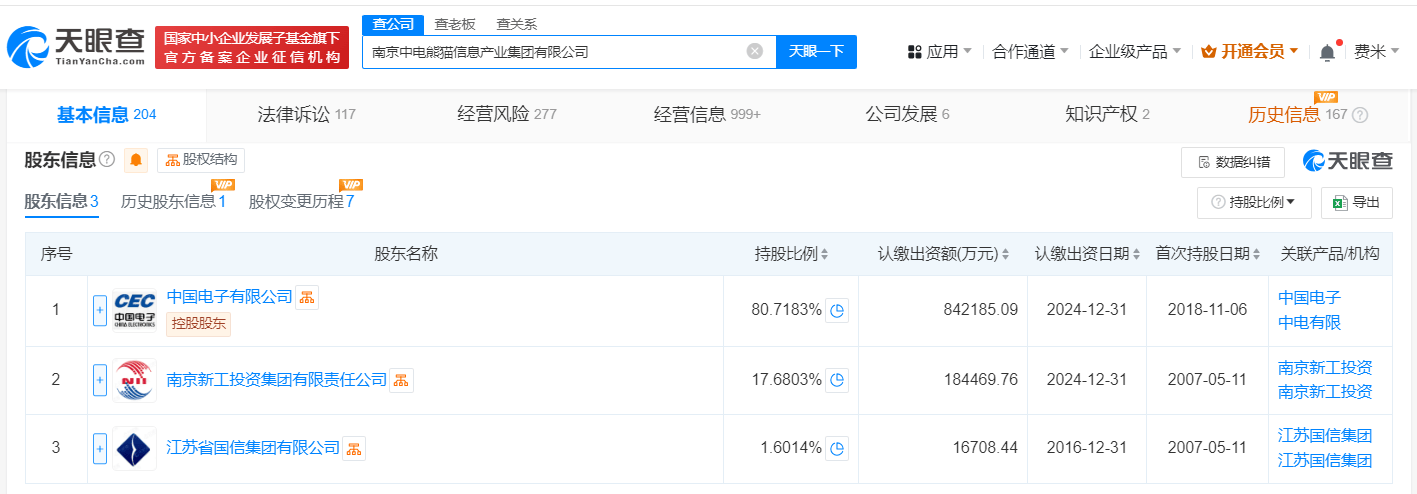Image resolution: width=1417 pixels, height=494 pixels.
Task: Click the 导出 export button
Action: 1356,202
